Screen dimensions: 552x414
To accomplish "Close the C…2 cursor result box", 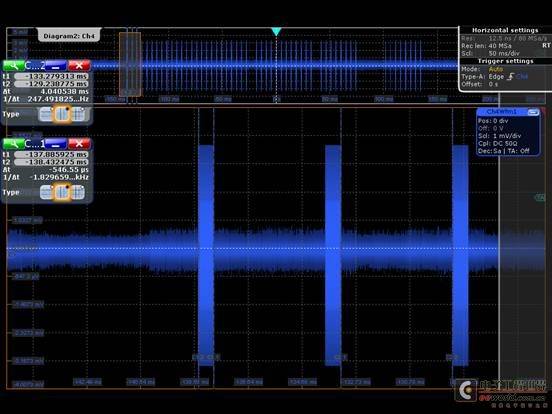I will click(x=79, y=65).
